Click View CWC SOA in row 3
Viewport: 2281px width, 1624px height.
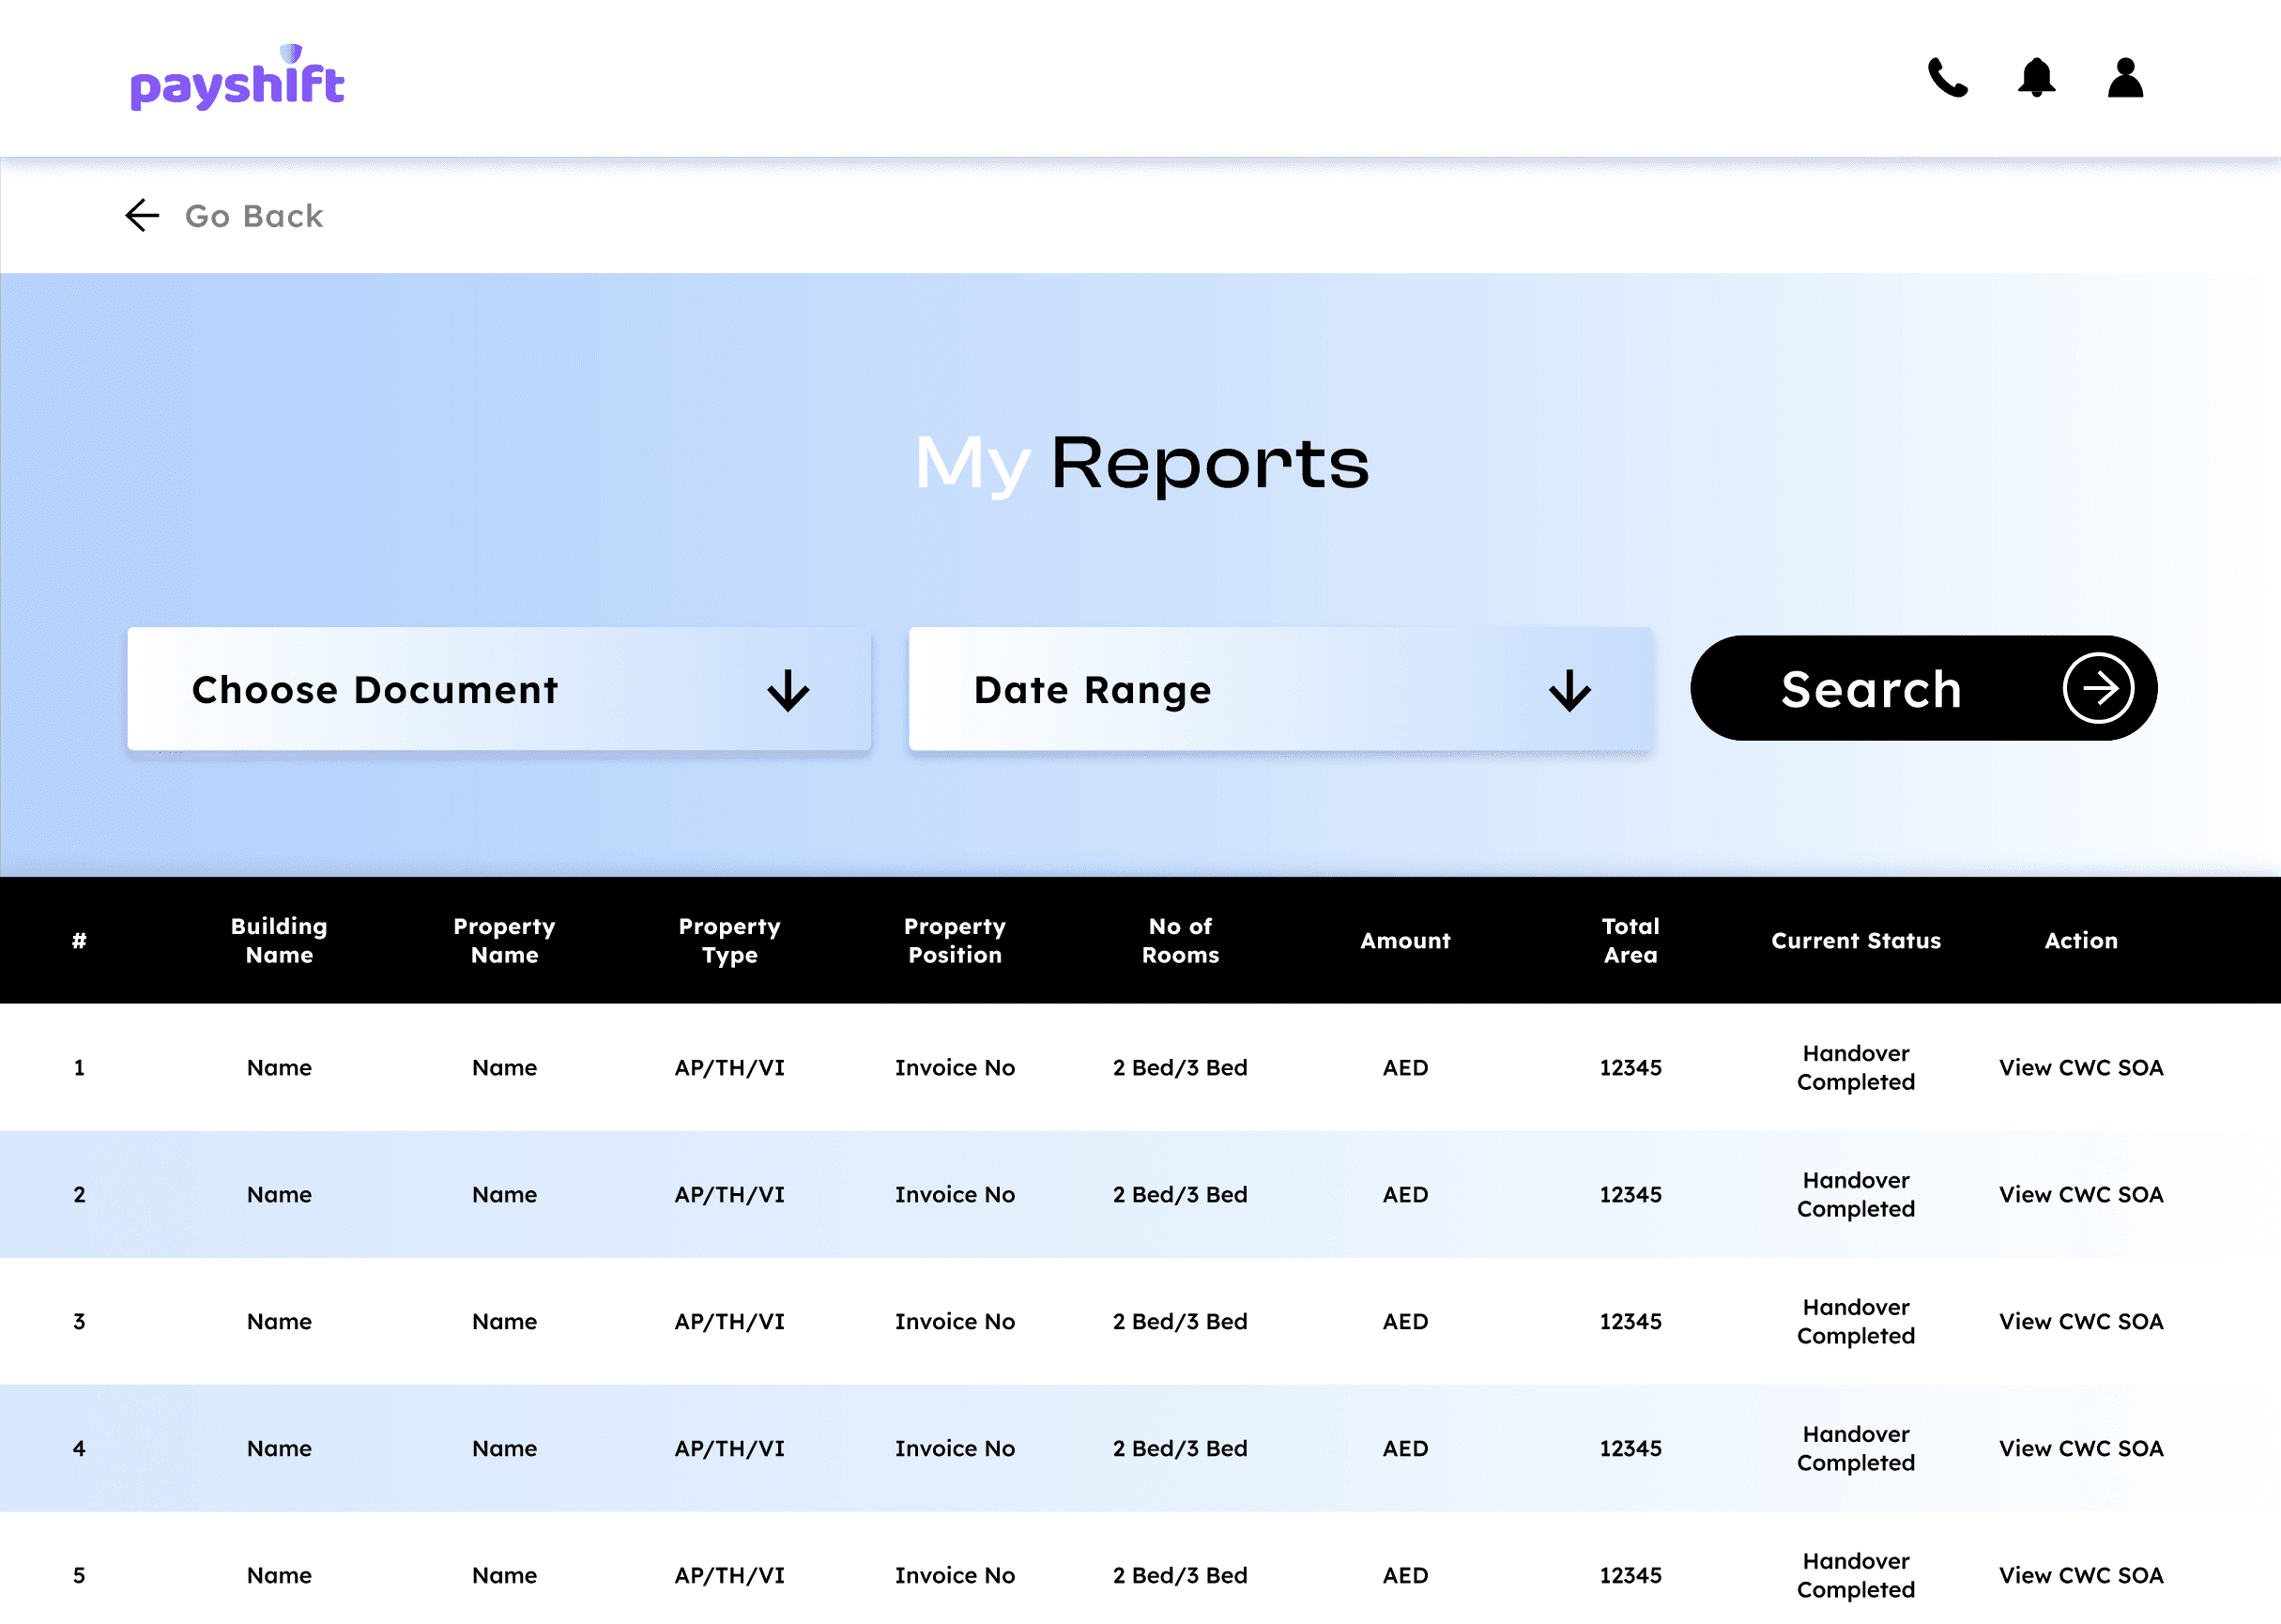pyautogui.click(x=2080, y=1321)
